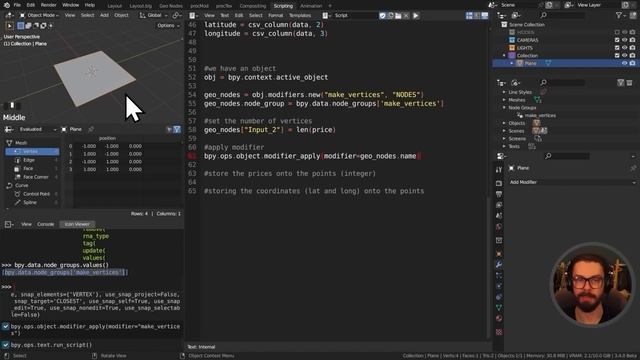Open the viewport Add menu

(104, 15)
